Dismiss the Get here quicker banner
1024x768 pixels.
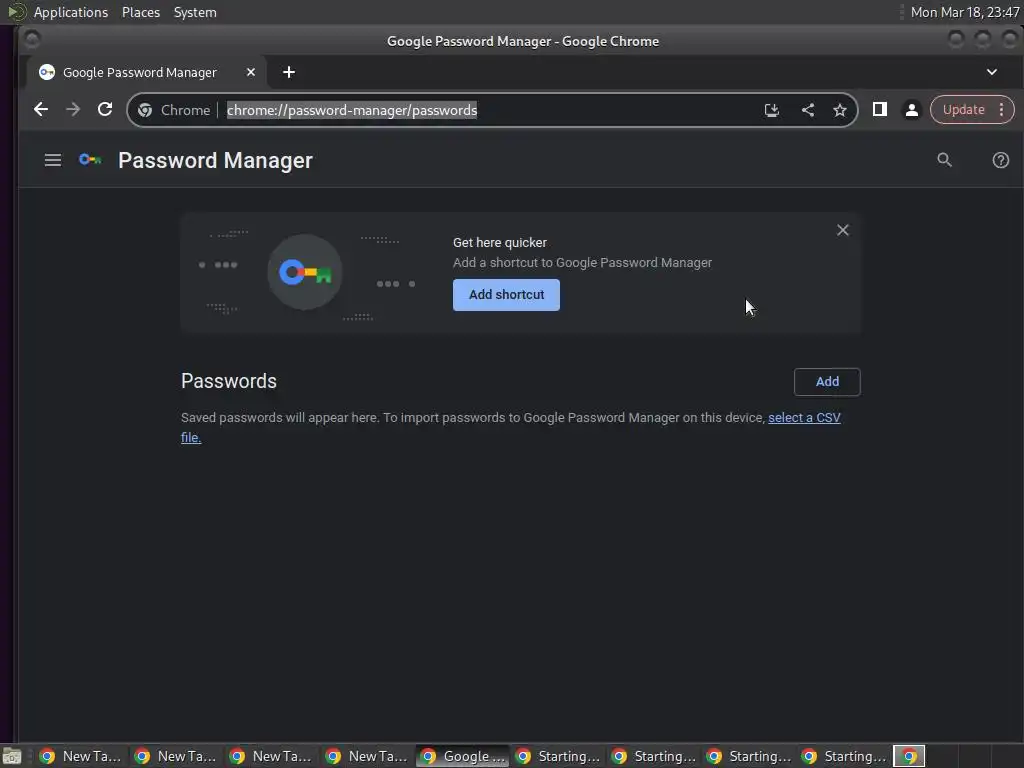(x=843, y=230)
